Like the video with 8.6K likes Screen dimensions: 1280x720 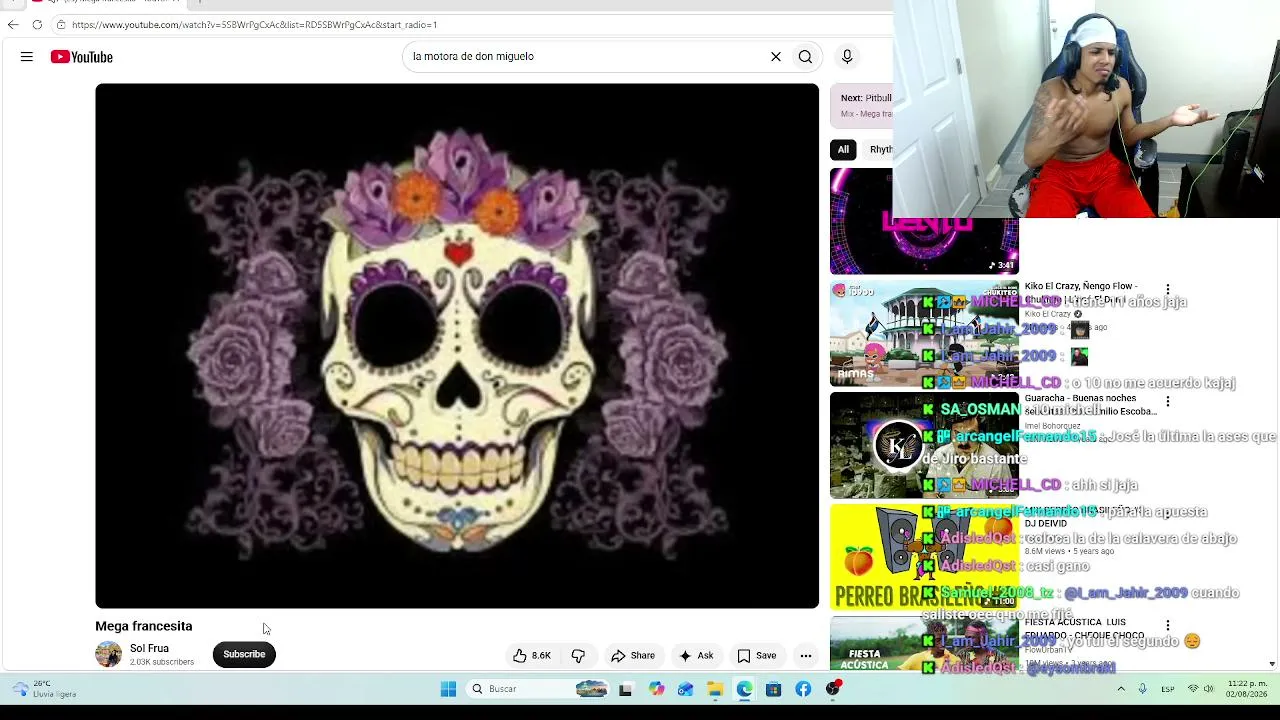(532, 656)
